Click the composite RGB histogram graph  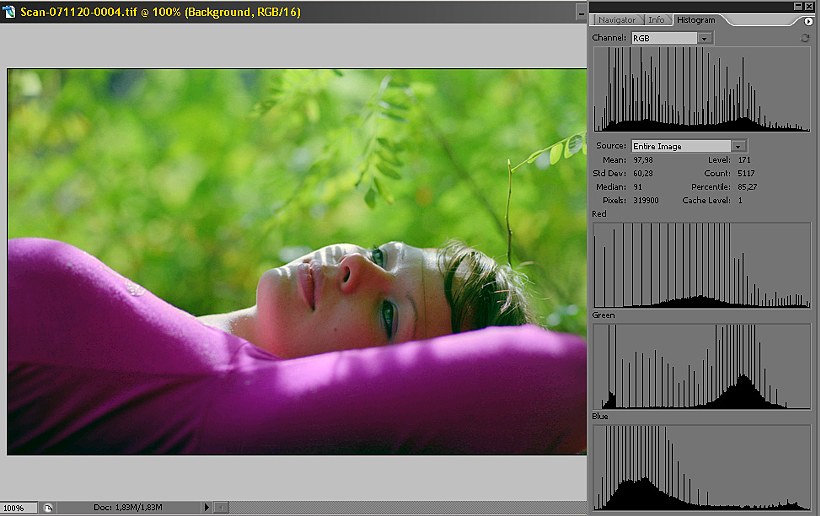click(701, 90)
